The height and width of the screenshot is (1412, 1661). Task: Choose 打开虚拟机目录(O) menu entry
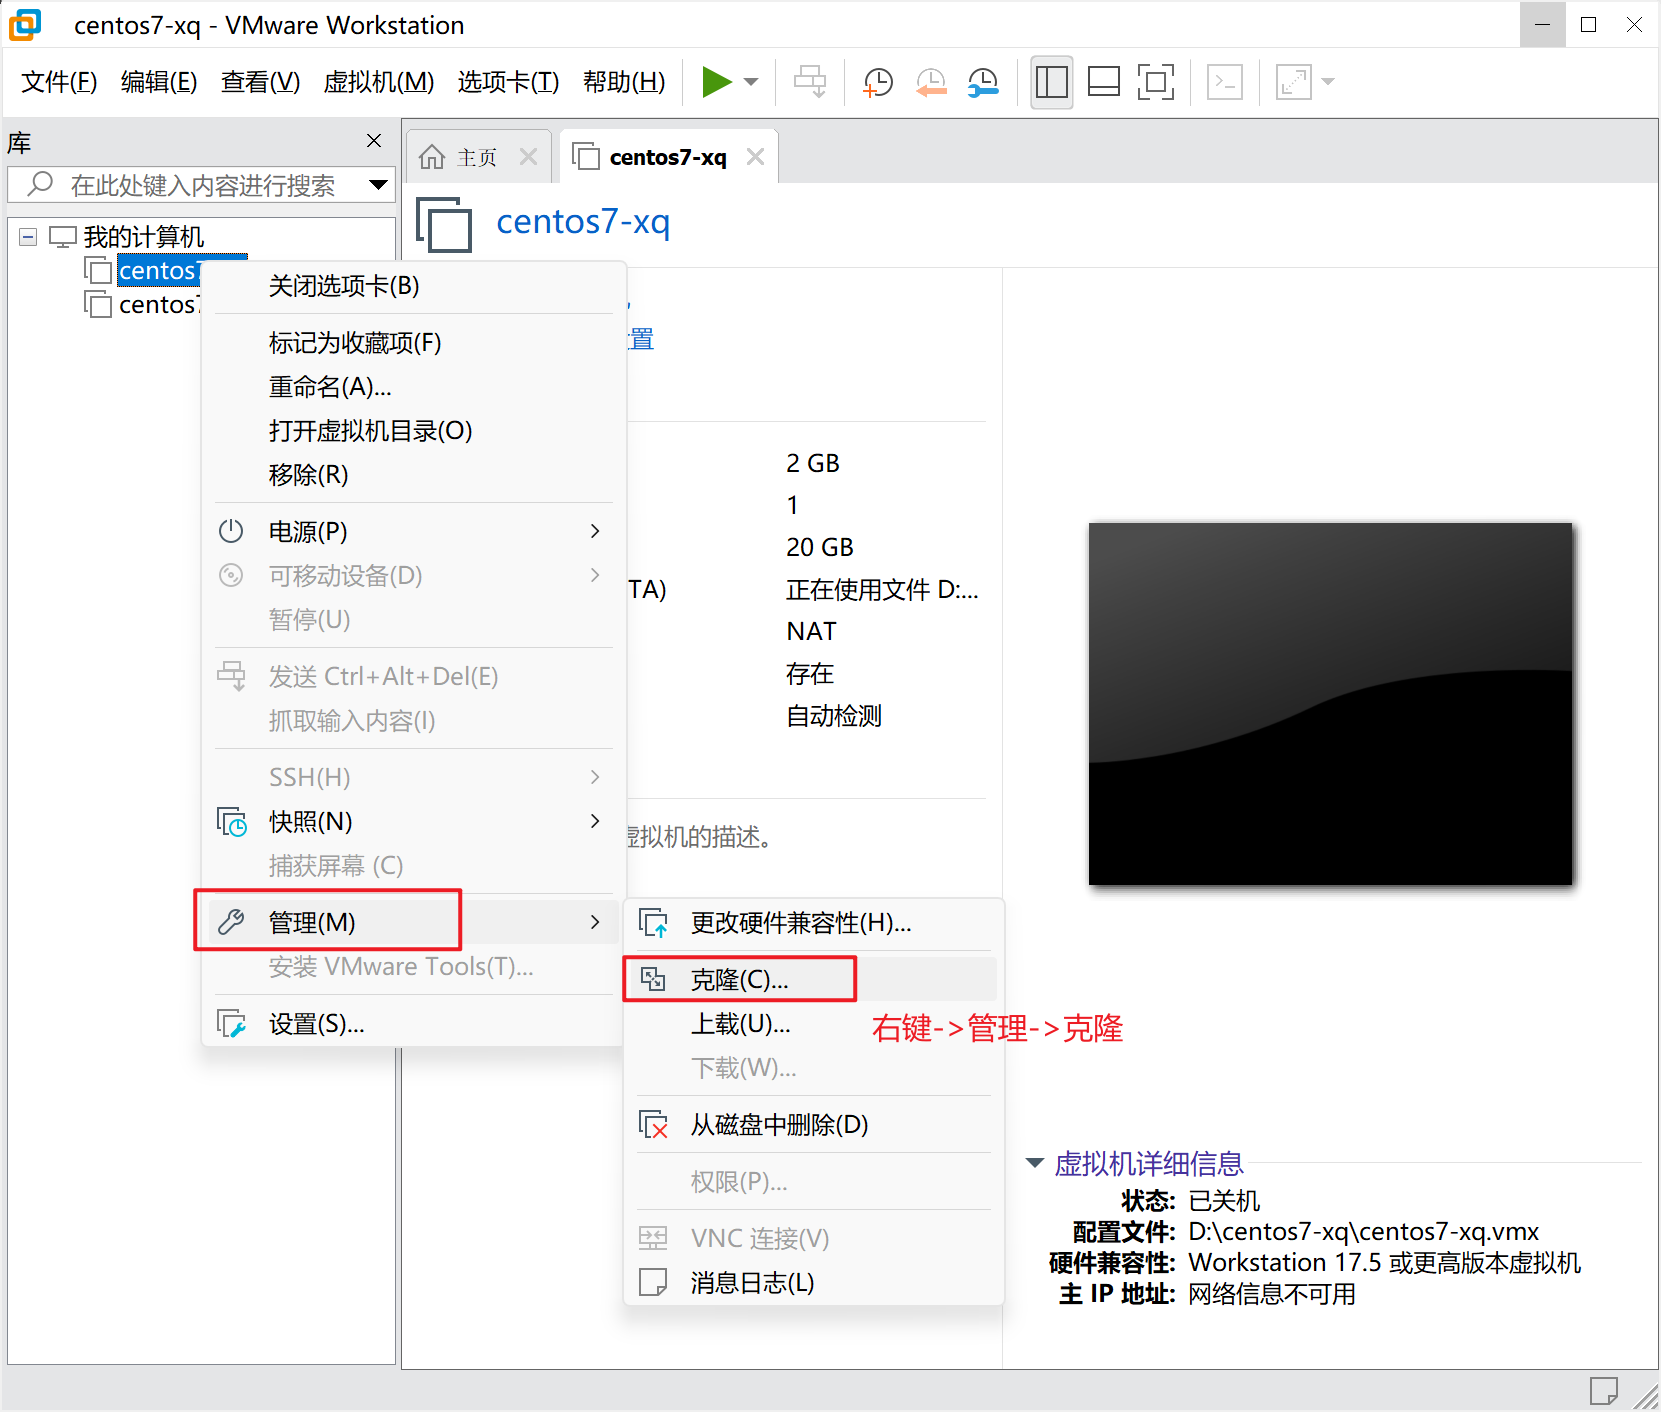pyautogui.click(x=414, y=431)
